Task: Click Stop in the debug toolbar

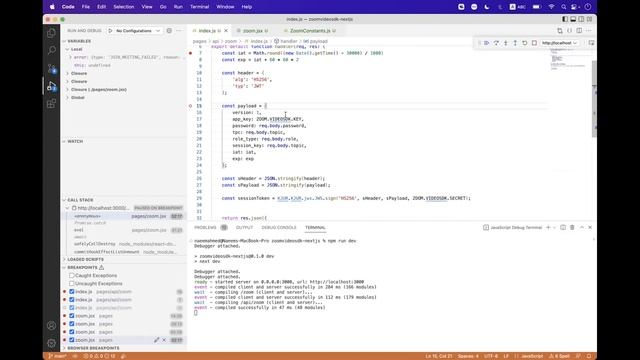Action: pos(534,43)
